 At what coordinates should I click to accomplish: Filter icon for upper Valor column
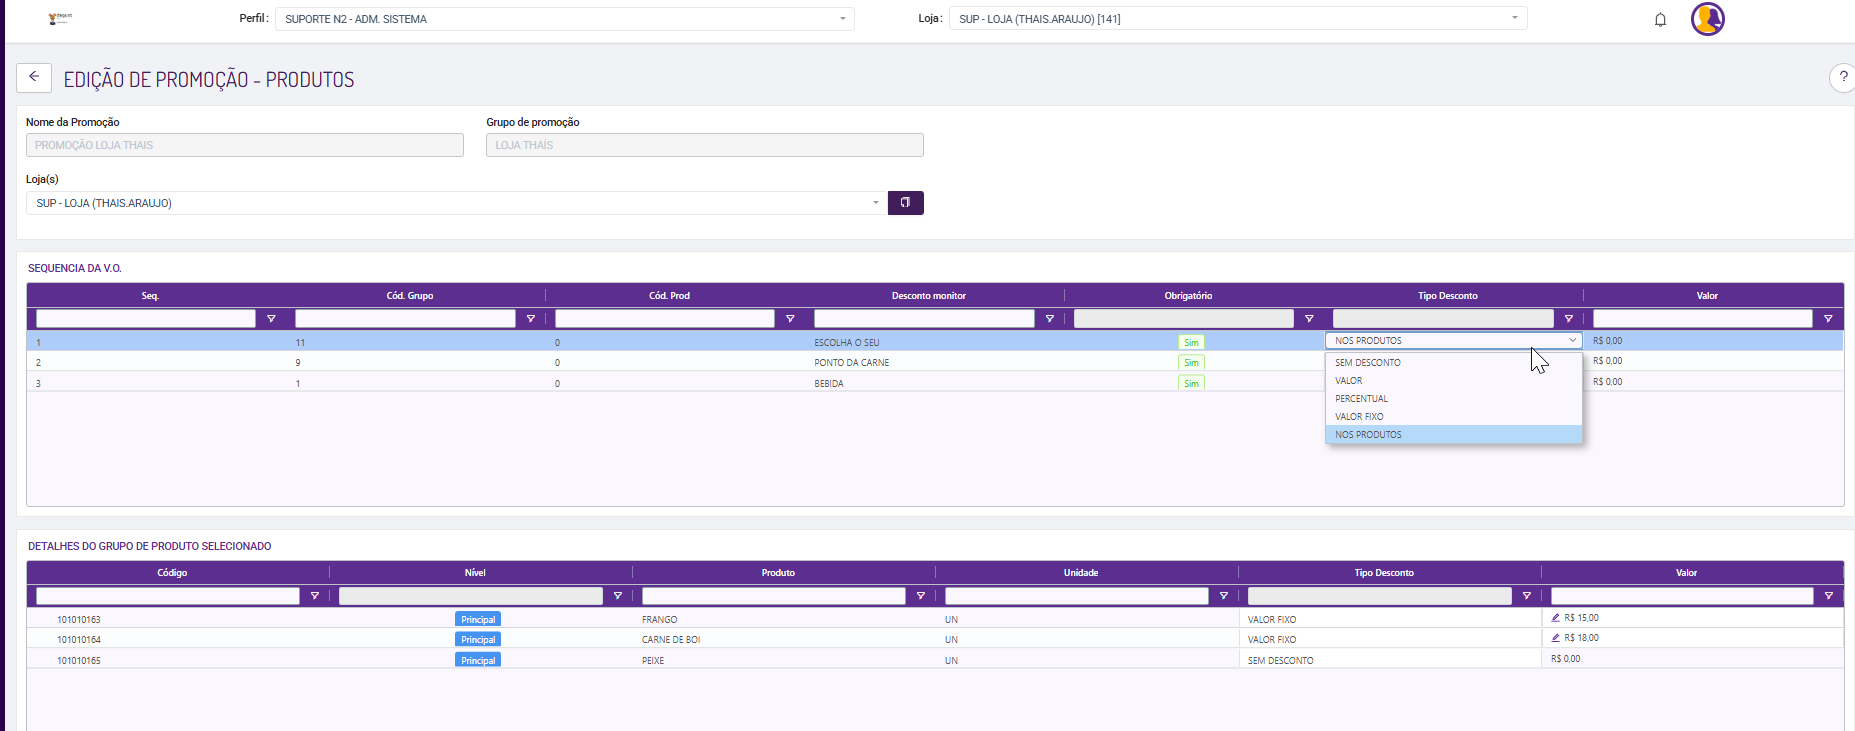pyautogui.click(x=1828, y=319)
